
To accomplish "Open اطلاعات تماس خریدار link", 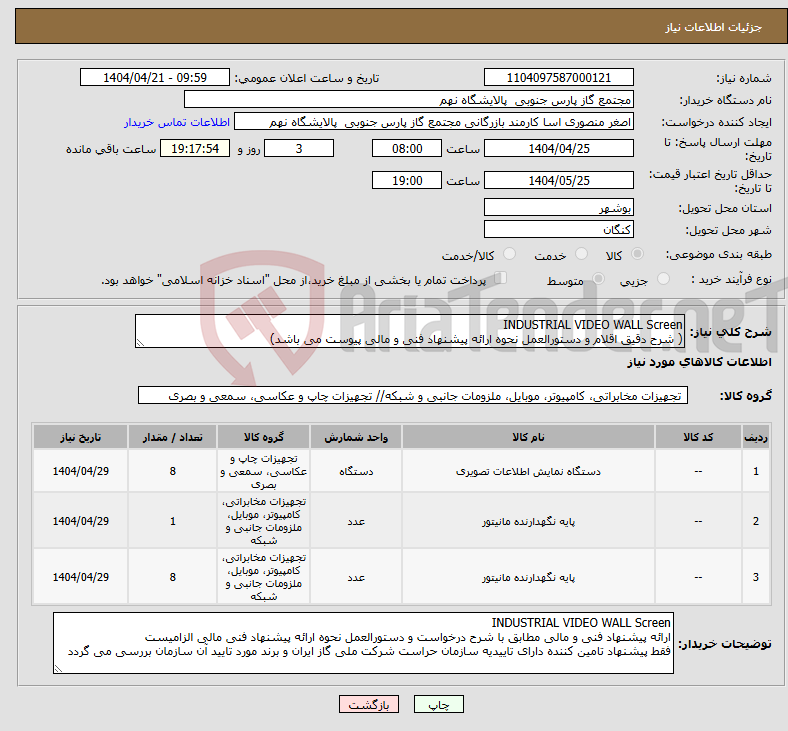I will click(x=177, y=122).
